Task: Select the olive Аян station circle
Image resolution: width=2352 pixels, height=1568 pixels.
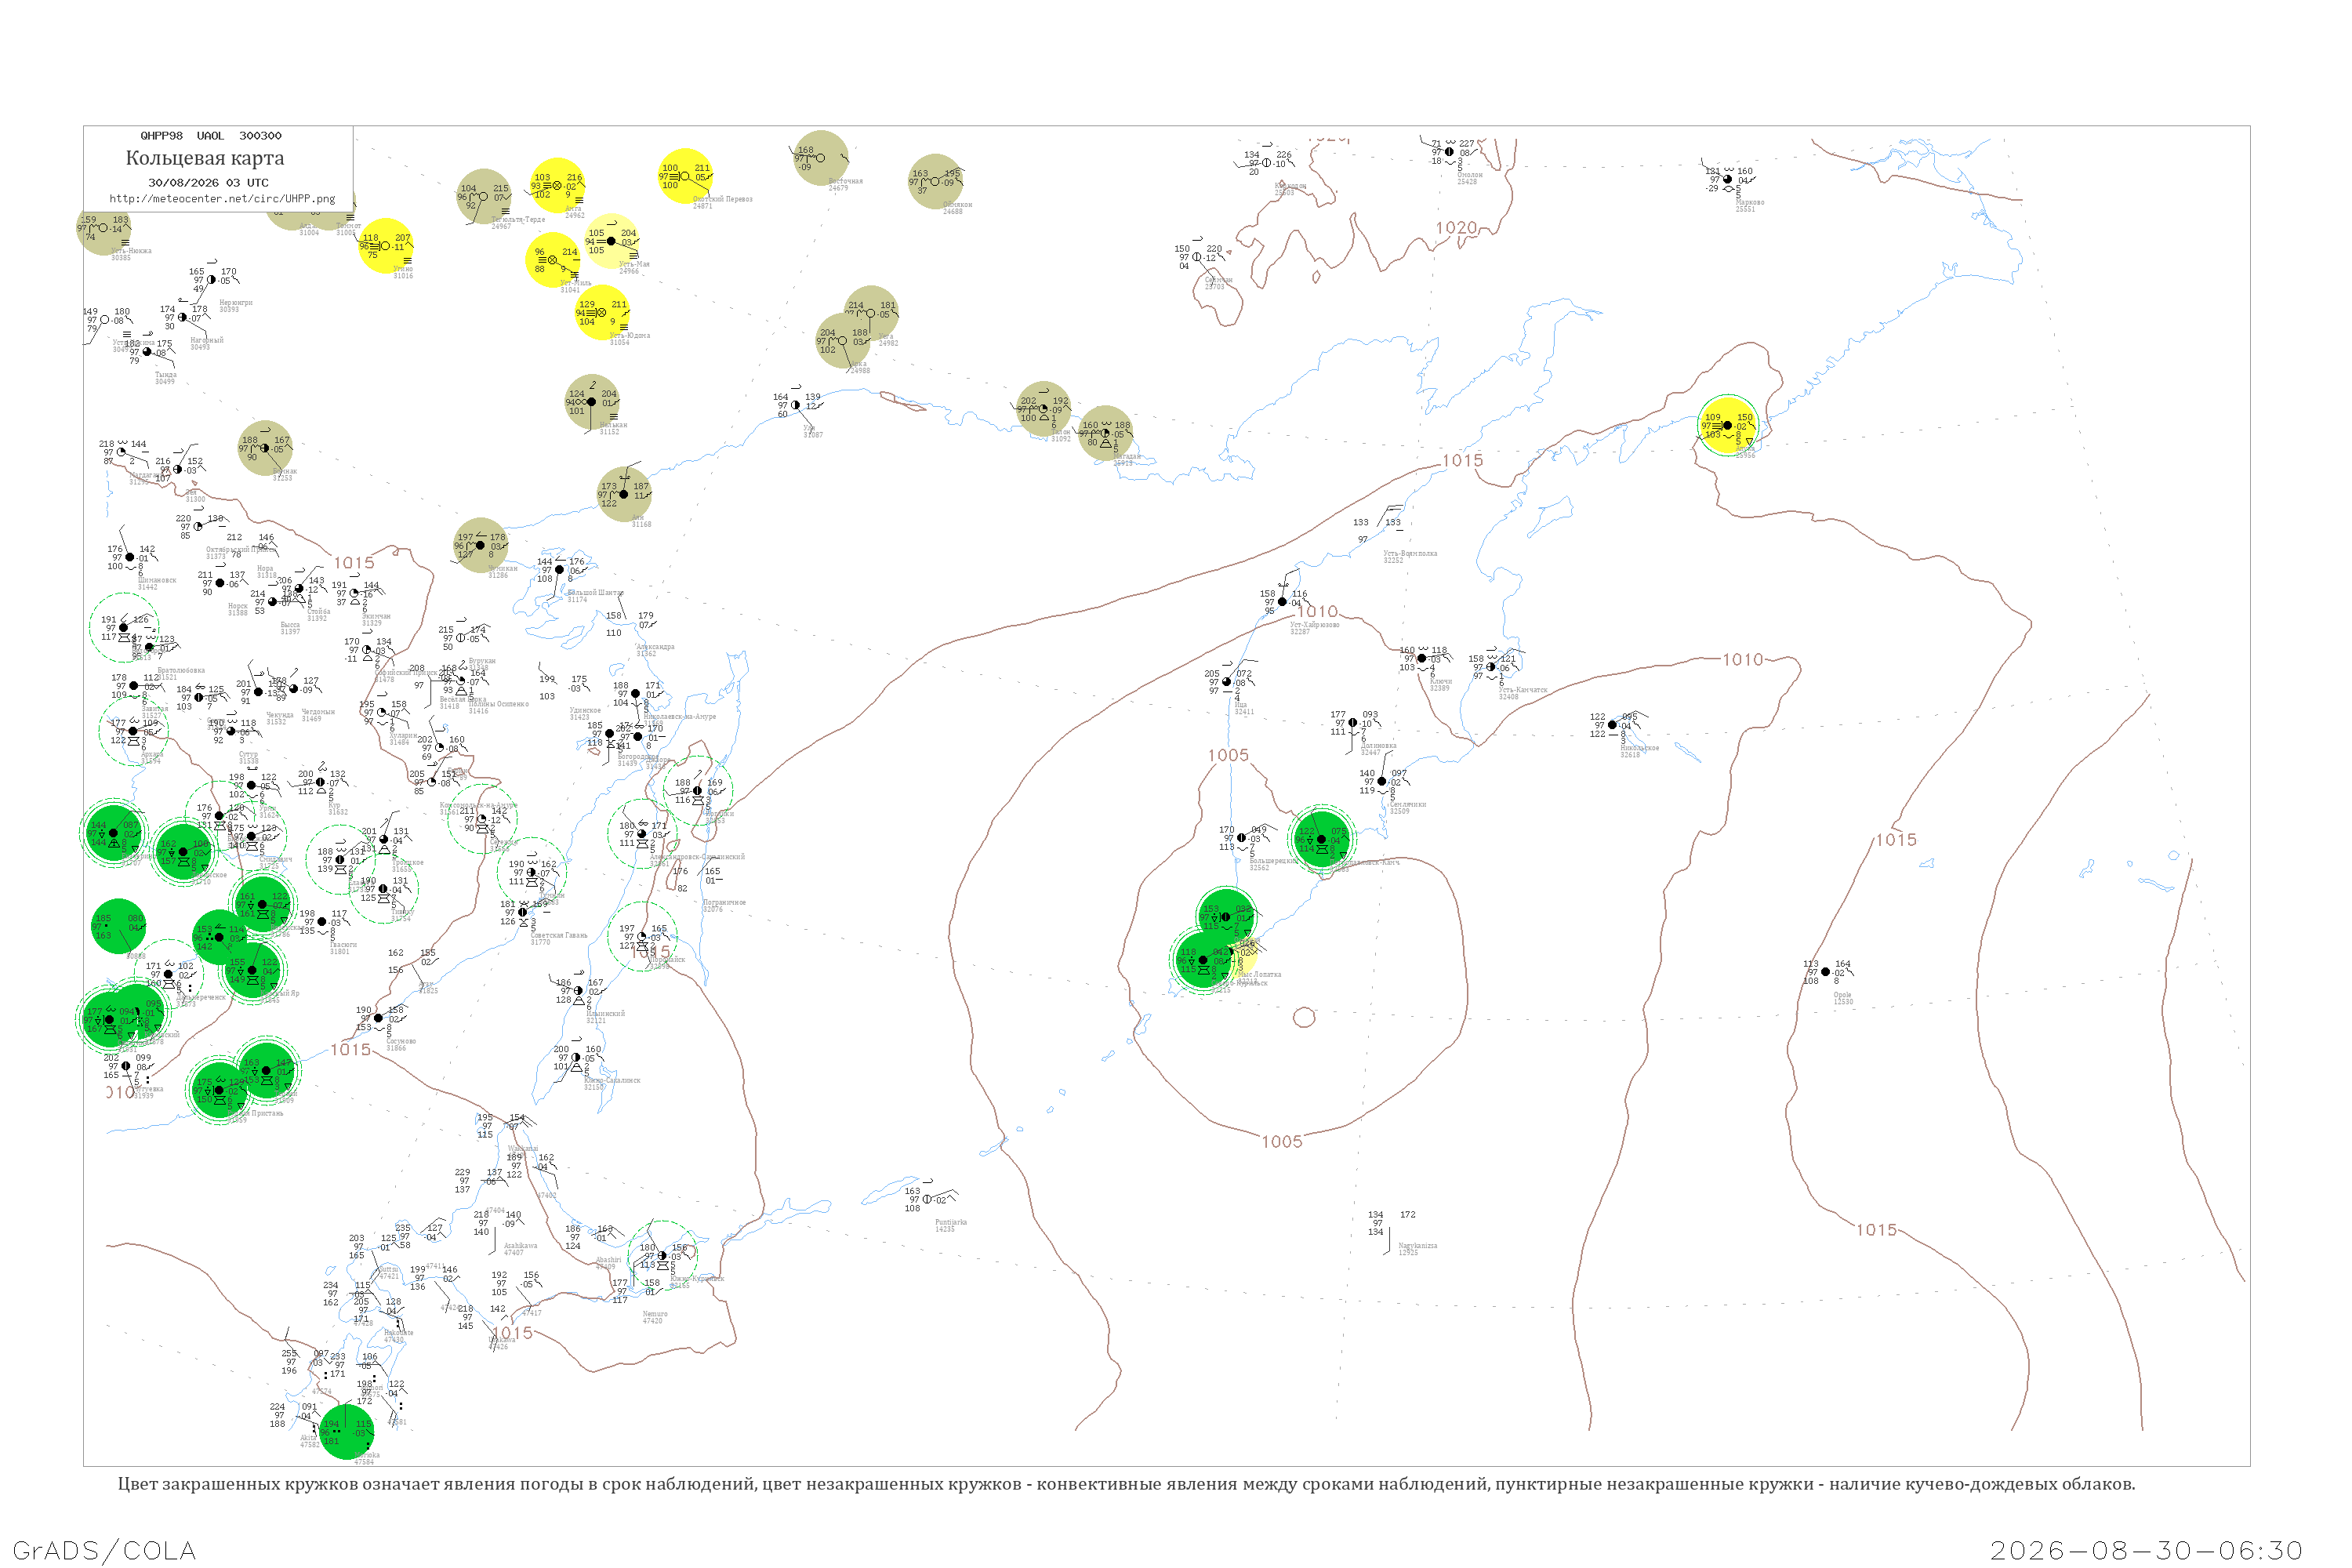Action: click(625, 494)
